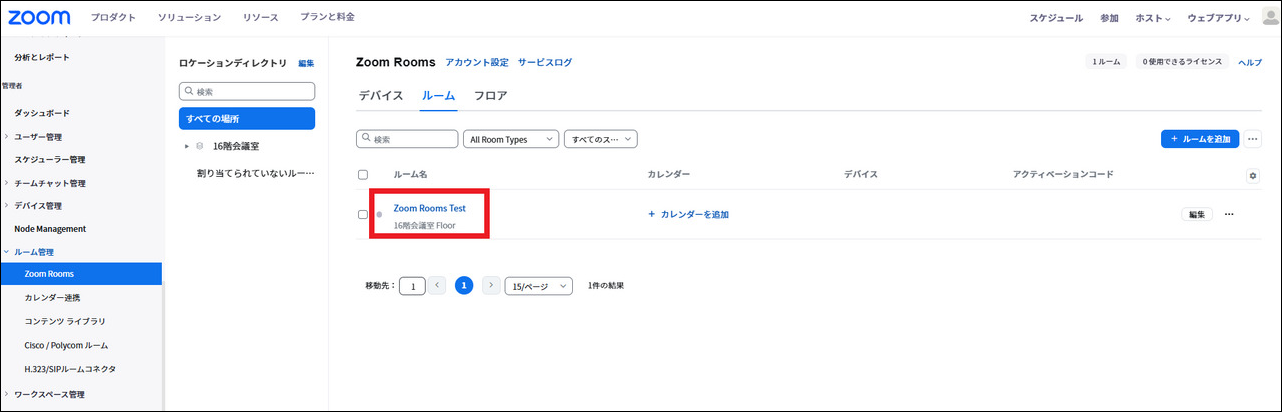The width and height of the screenshot is (1282, 412).
Task: Expand チームチャット管理 in the sidebar
Action: pyautogui.click(x=6, y=183)
